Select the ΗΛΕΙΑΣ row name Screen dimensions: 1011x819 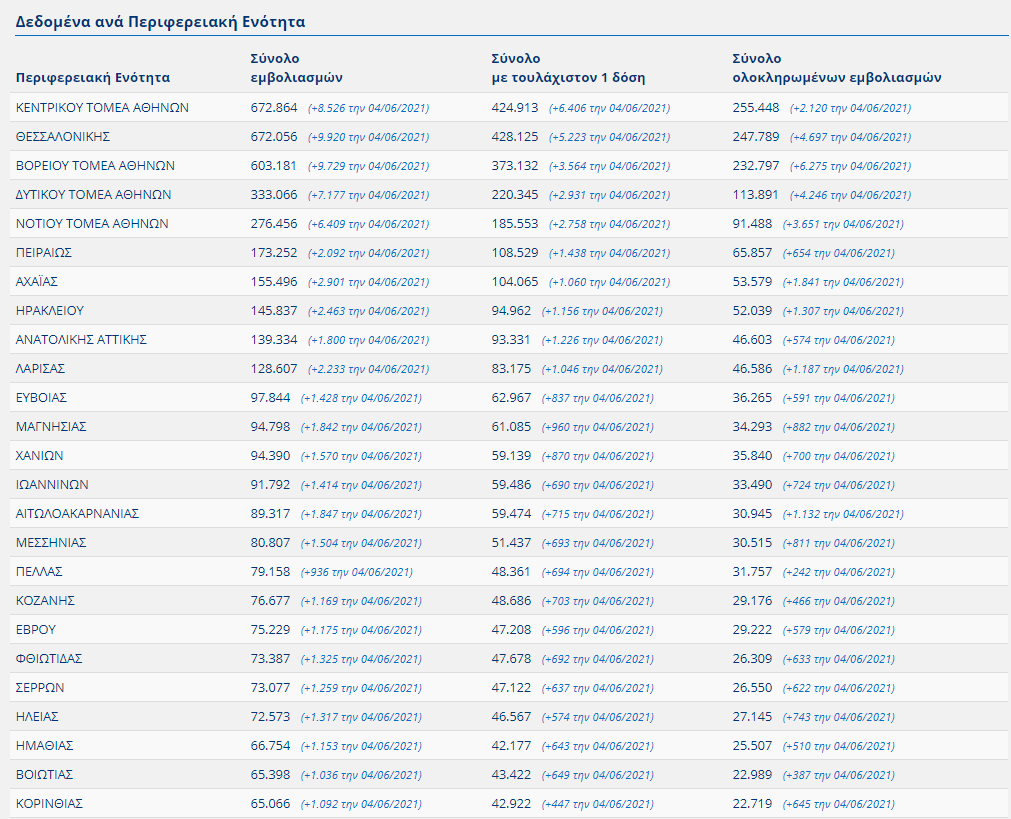pos(37,717)
